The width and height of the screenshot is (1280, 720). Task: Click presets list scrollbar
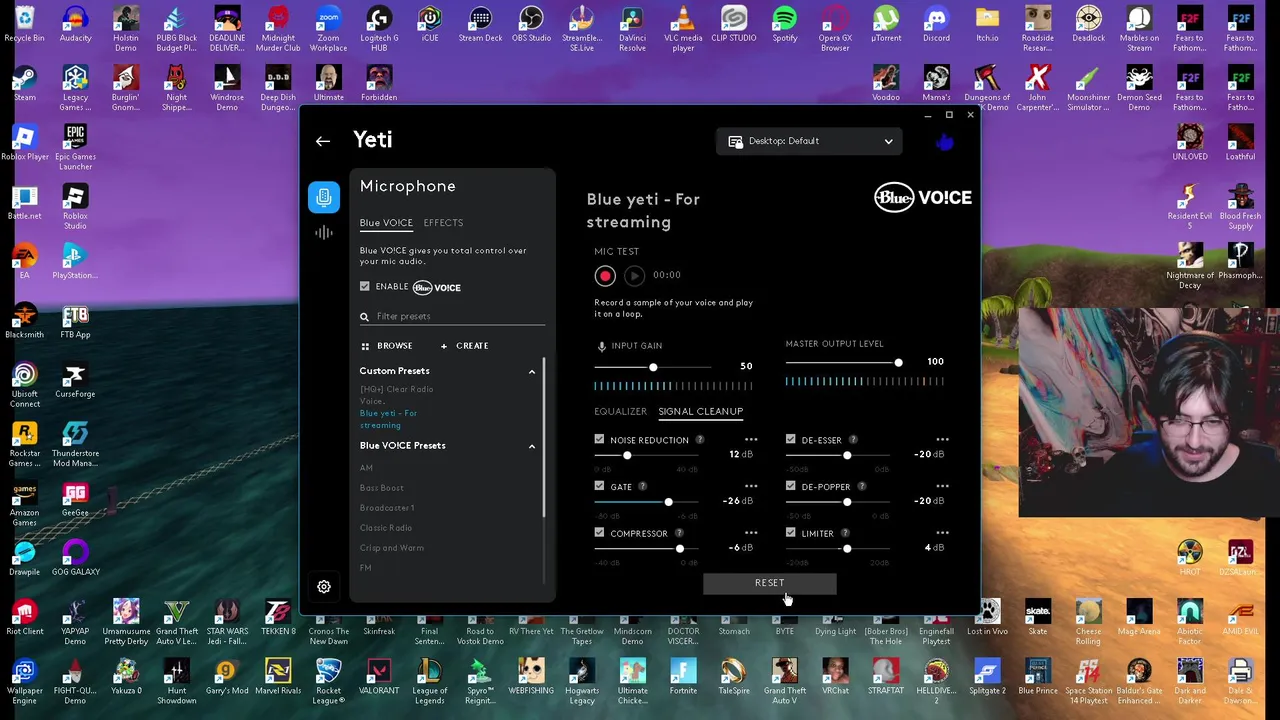tap(545, 436)
